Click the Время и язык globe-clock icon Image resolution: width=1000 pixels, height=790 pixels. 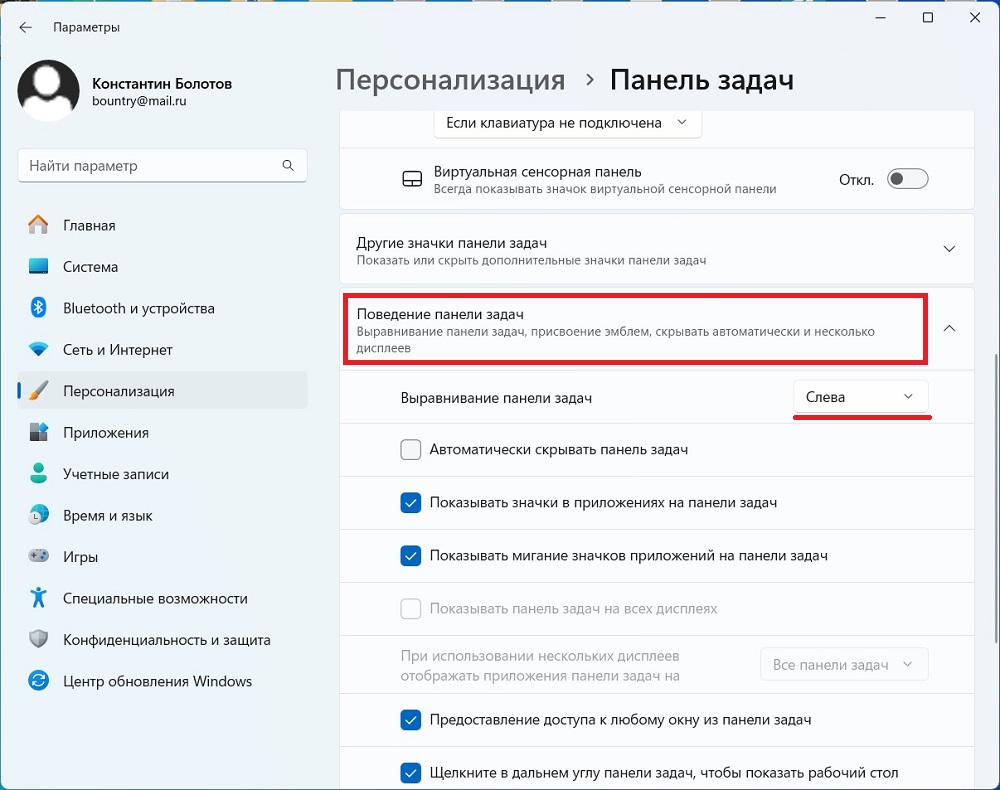coord(38,515)
